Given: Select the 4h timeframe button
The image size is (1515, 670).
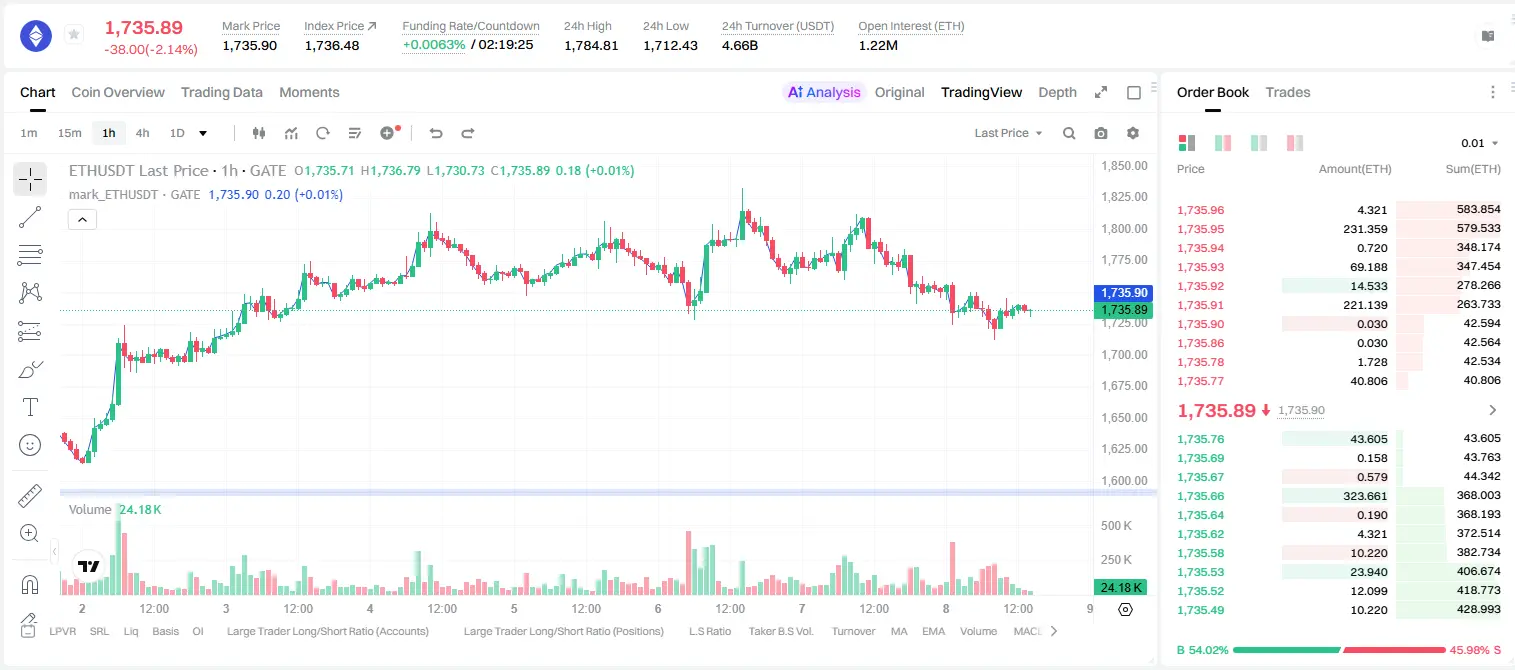Looking at the screenshot, I should pos(142,133).
